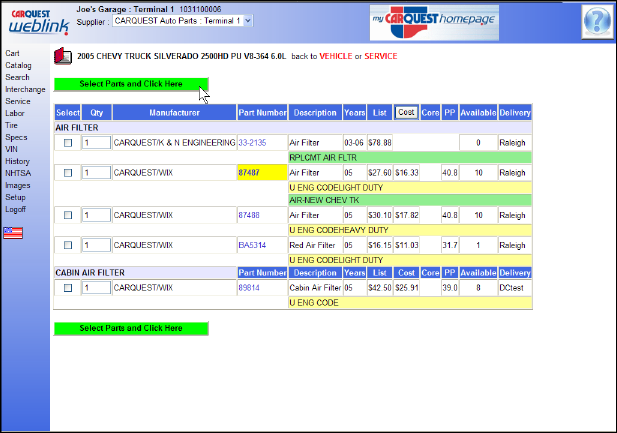Open Tire in the sidebar

(11, 125)
